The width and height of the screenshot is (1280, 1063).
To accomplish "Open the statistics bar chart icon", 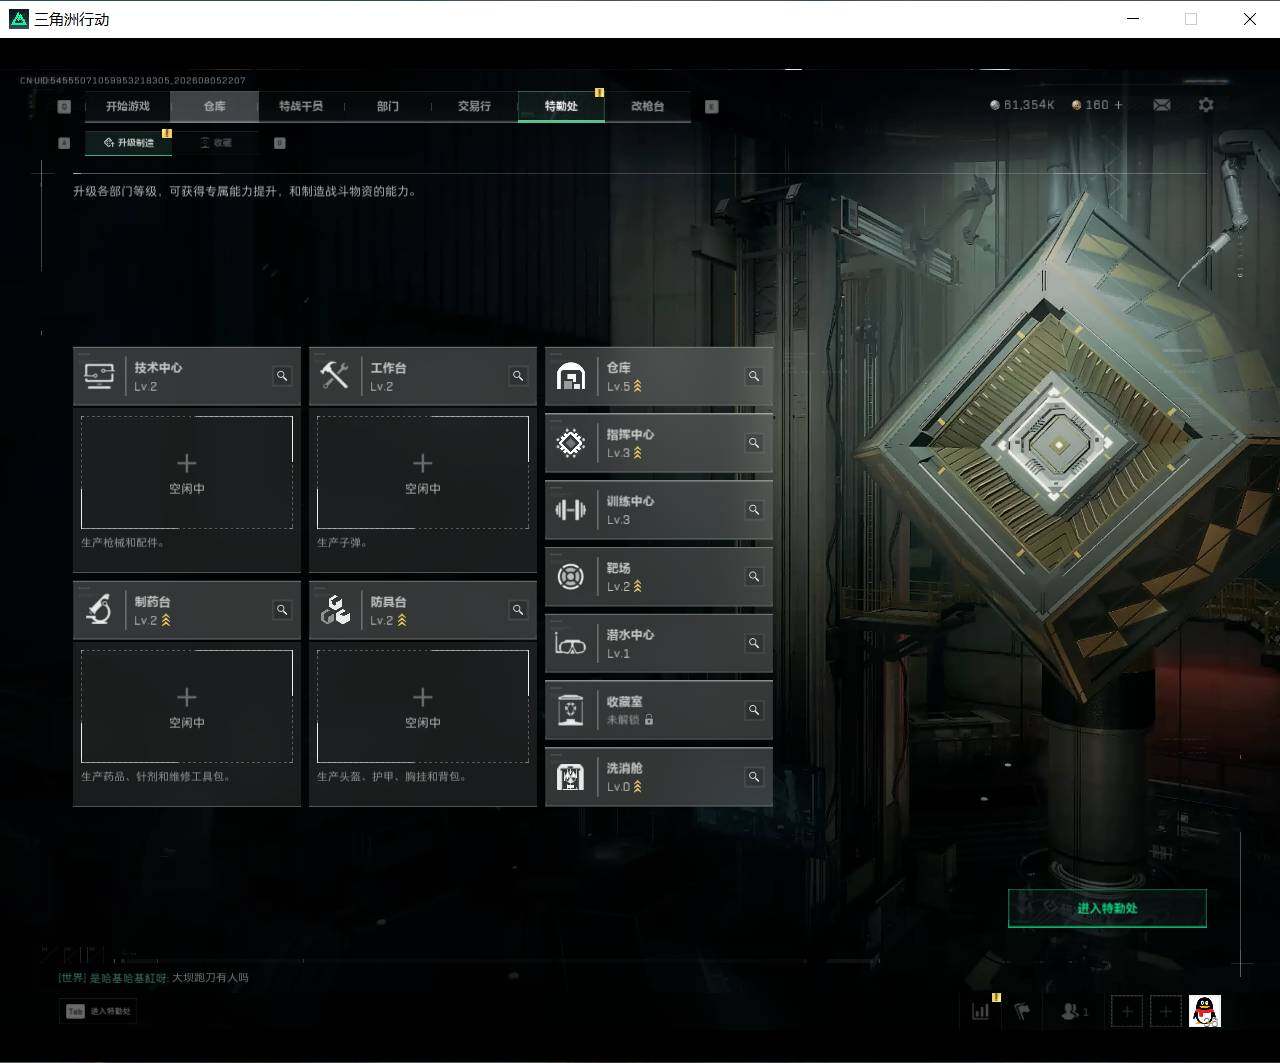I will pos(981,1011).
